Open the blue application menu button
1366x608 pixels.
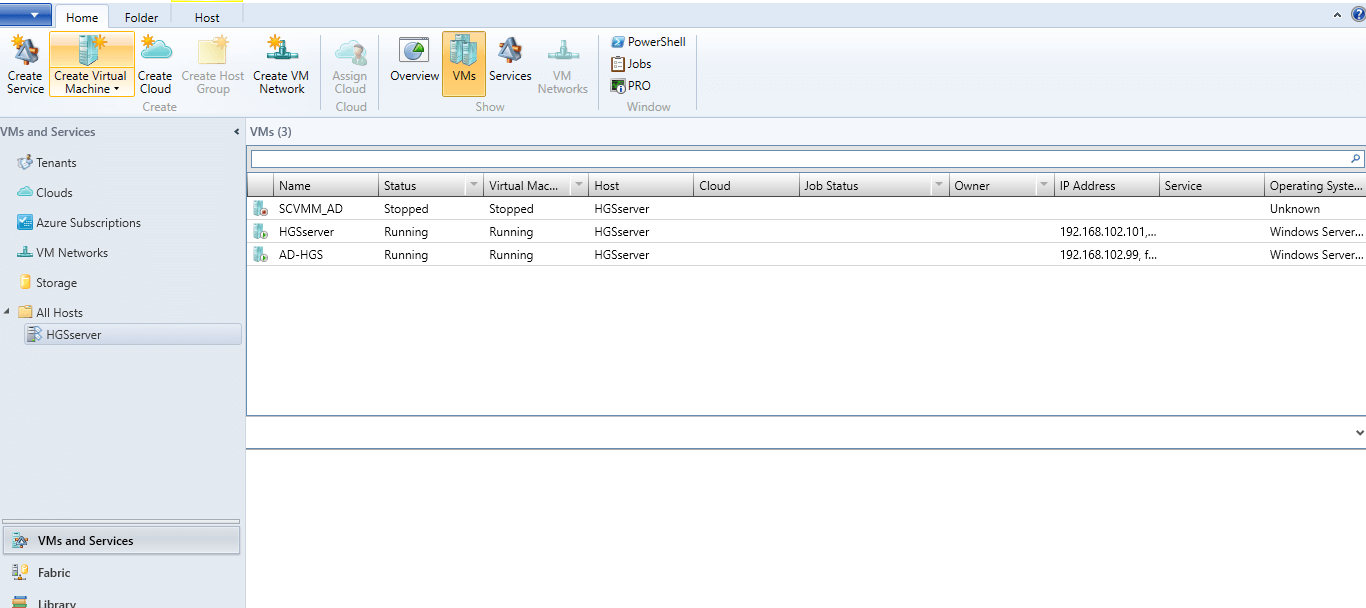[26, 15]
